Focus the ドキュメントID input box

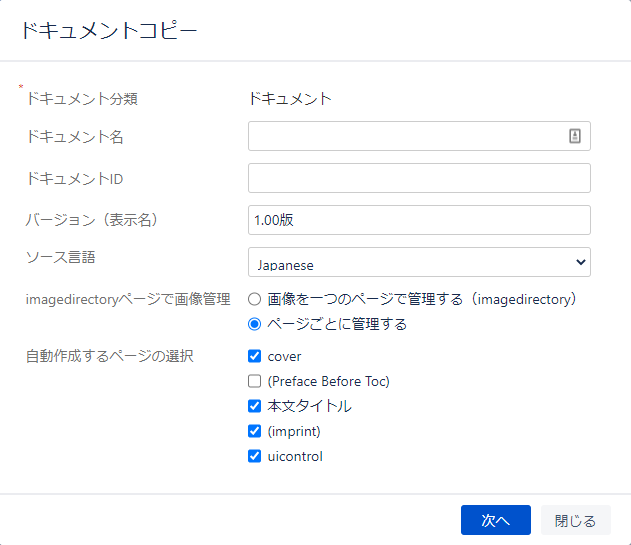pyautogui.click(x=419, y=178)
